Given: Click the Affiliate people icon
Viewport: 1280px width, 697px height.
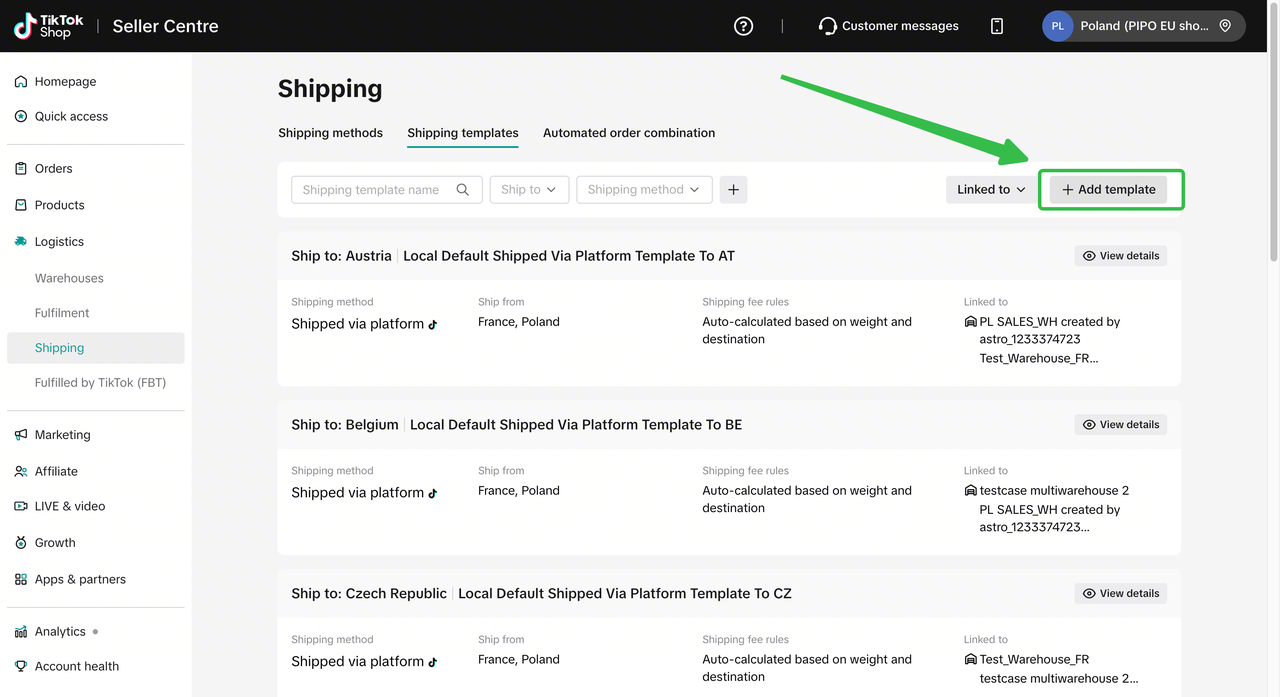Looking at the screenshot, I should pyautogui.click(x=21, y=471).
